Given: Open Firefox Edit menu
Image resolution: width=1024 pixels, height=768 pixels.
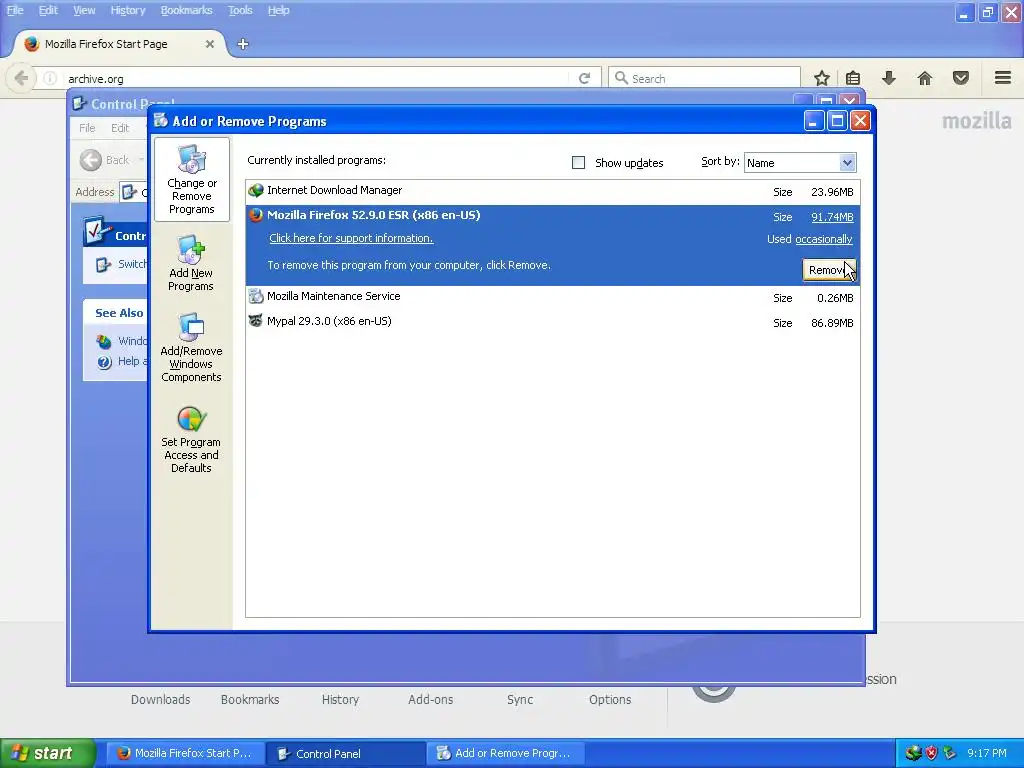Looking at the screenshot, I should 48,10.
